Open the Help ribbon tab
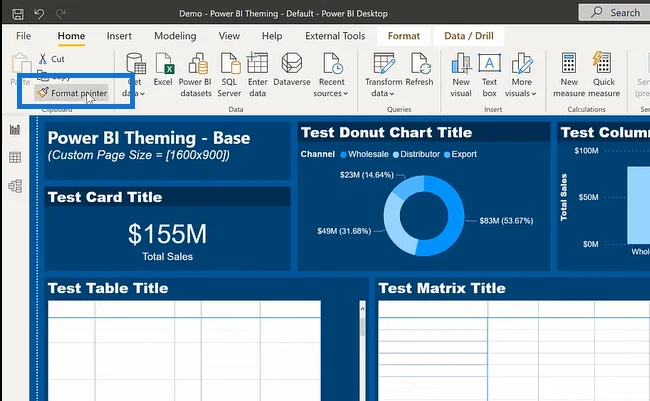Image resolution: width=650 pixels, height=401 pixels. (272, 36)
